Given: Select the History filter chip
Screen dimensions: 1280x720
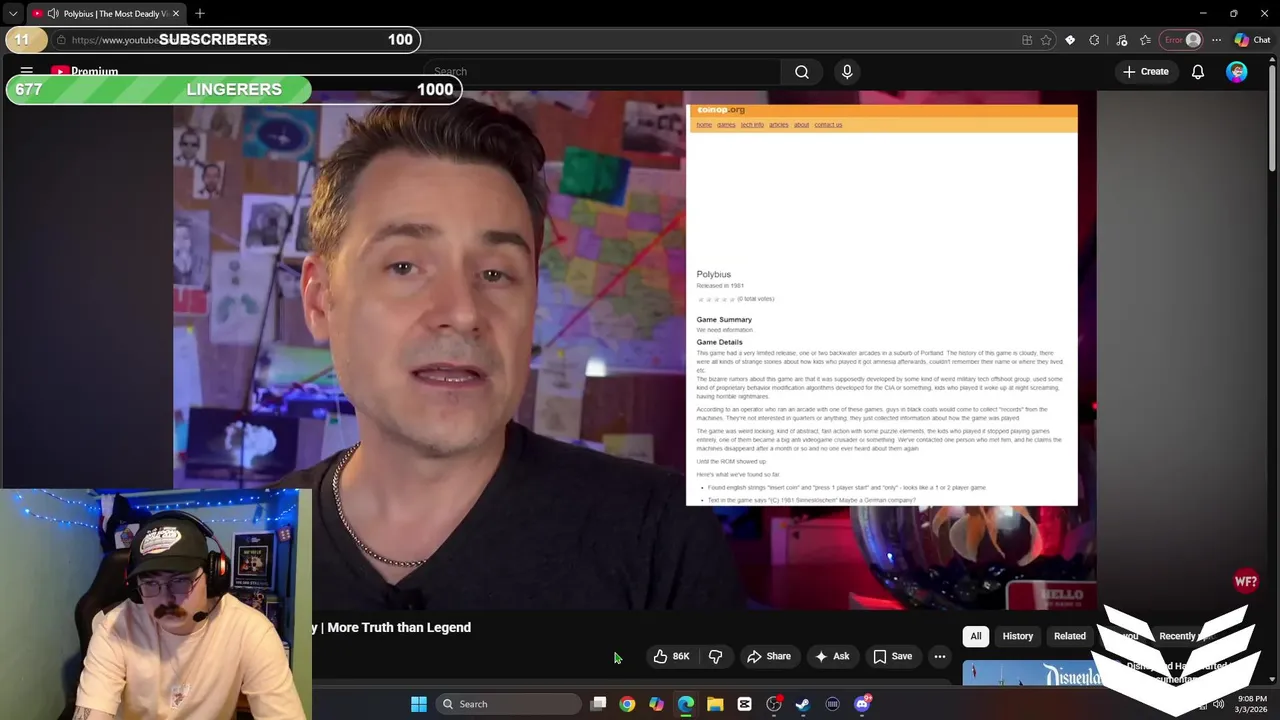Looking at the screenshot, I should (1018, 636).
